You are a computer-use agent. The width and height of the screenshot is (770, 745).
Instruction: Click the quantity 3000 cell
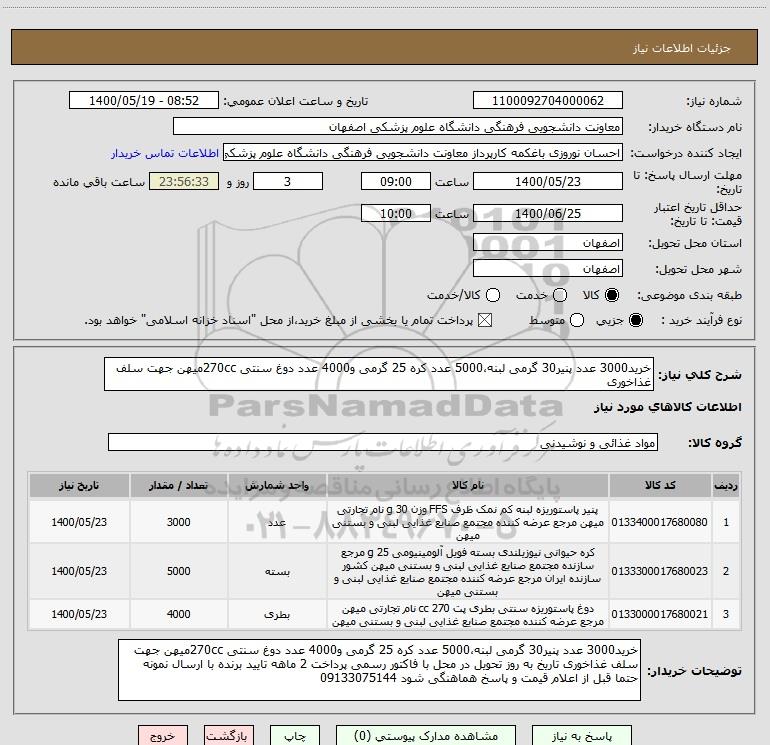pos(178,522)
